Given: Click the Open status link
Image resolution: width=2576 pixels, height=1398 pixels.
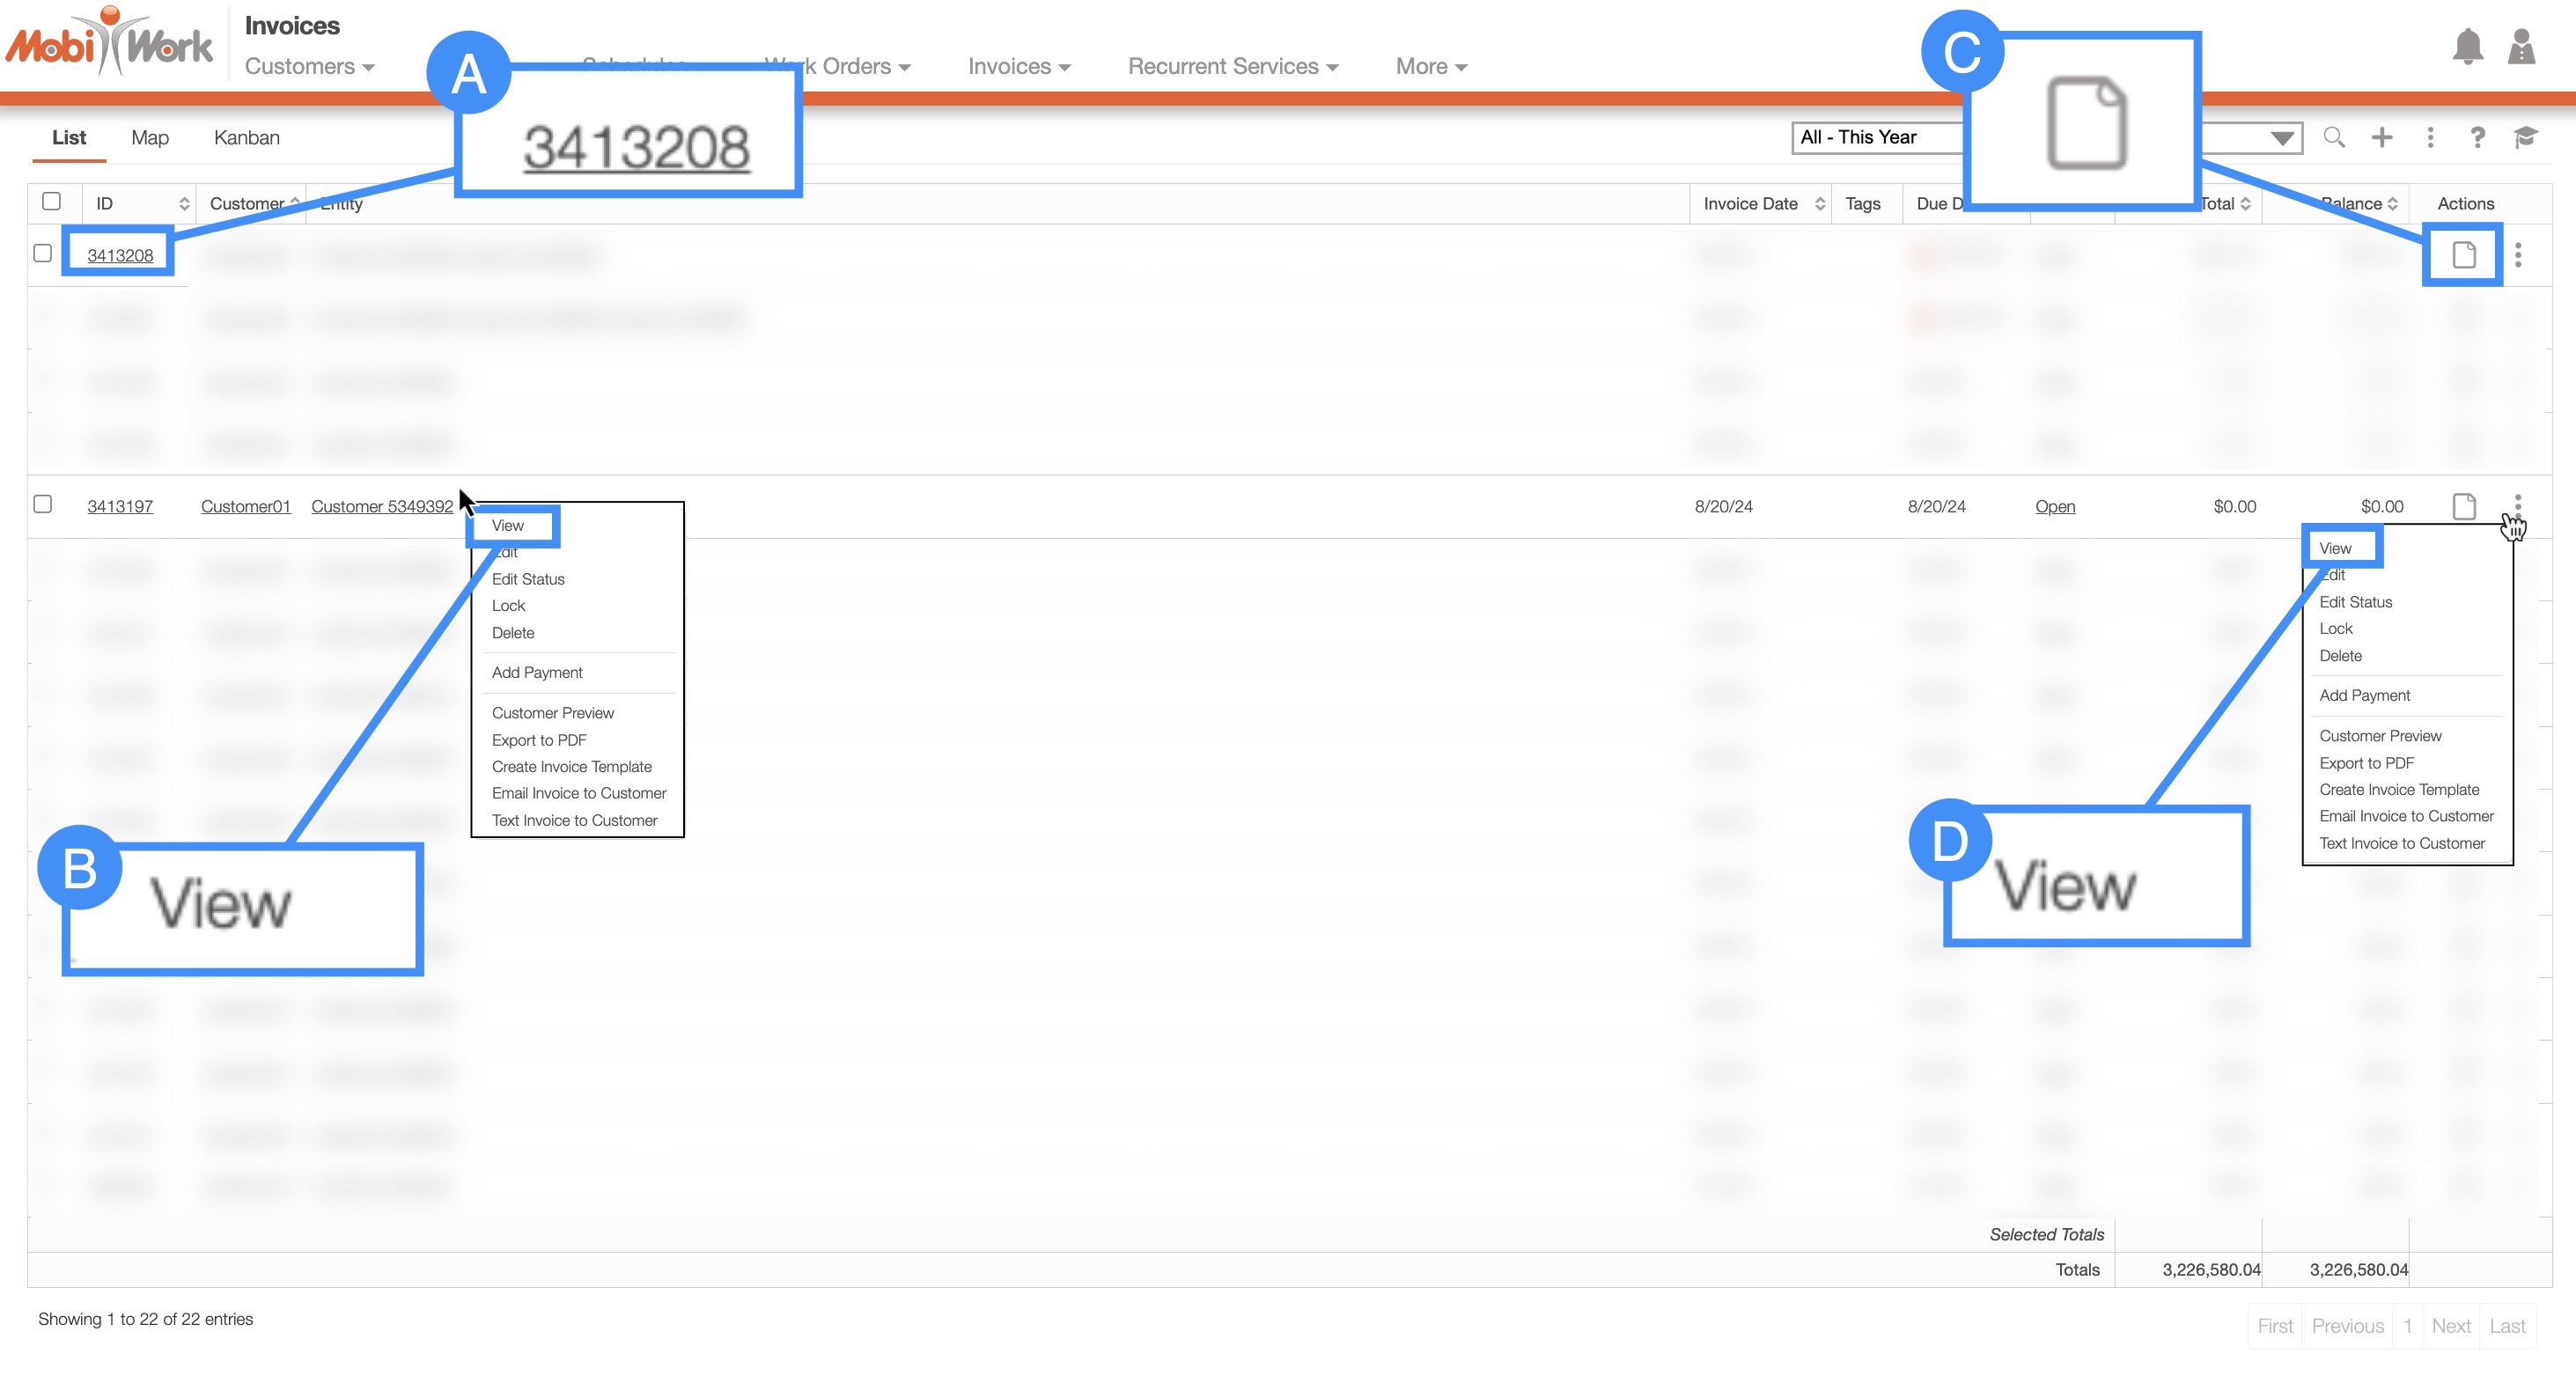Looking at the screenshot, I should 2054,506.
